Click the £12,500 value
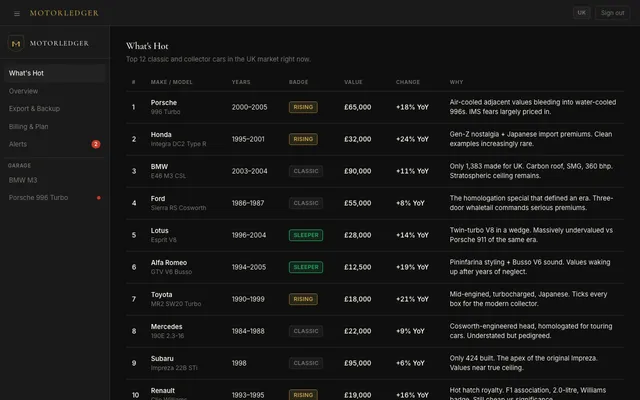 click(358, 267)
